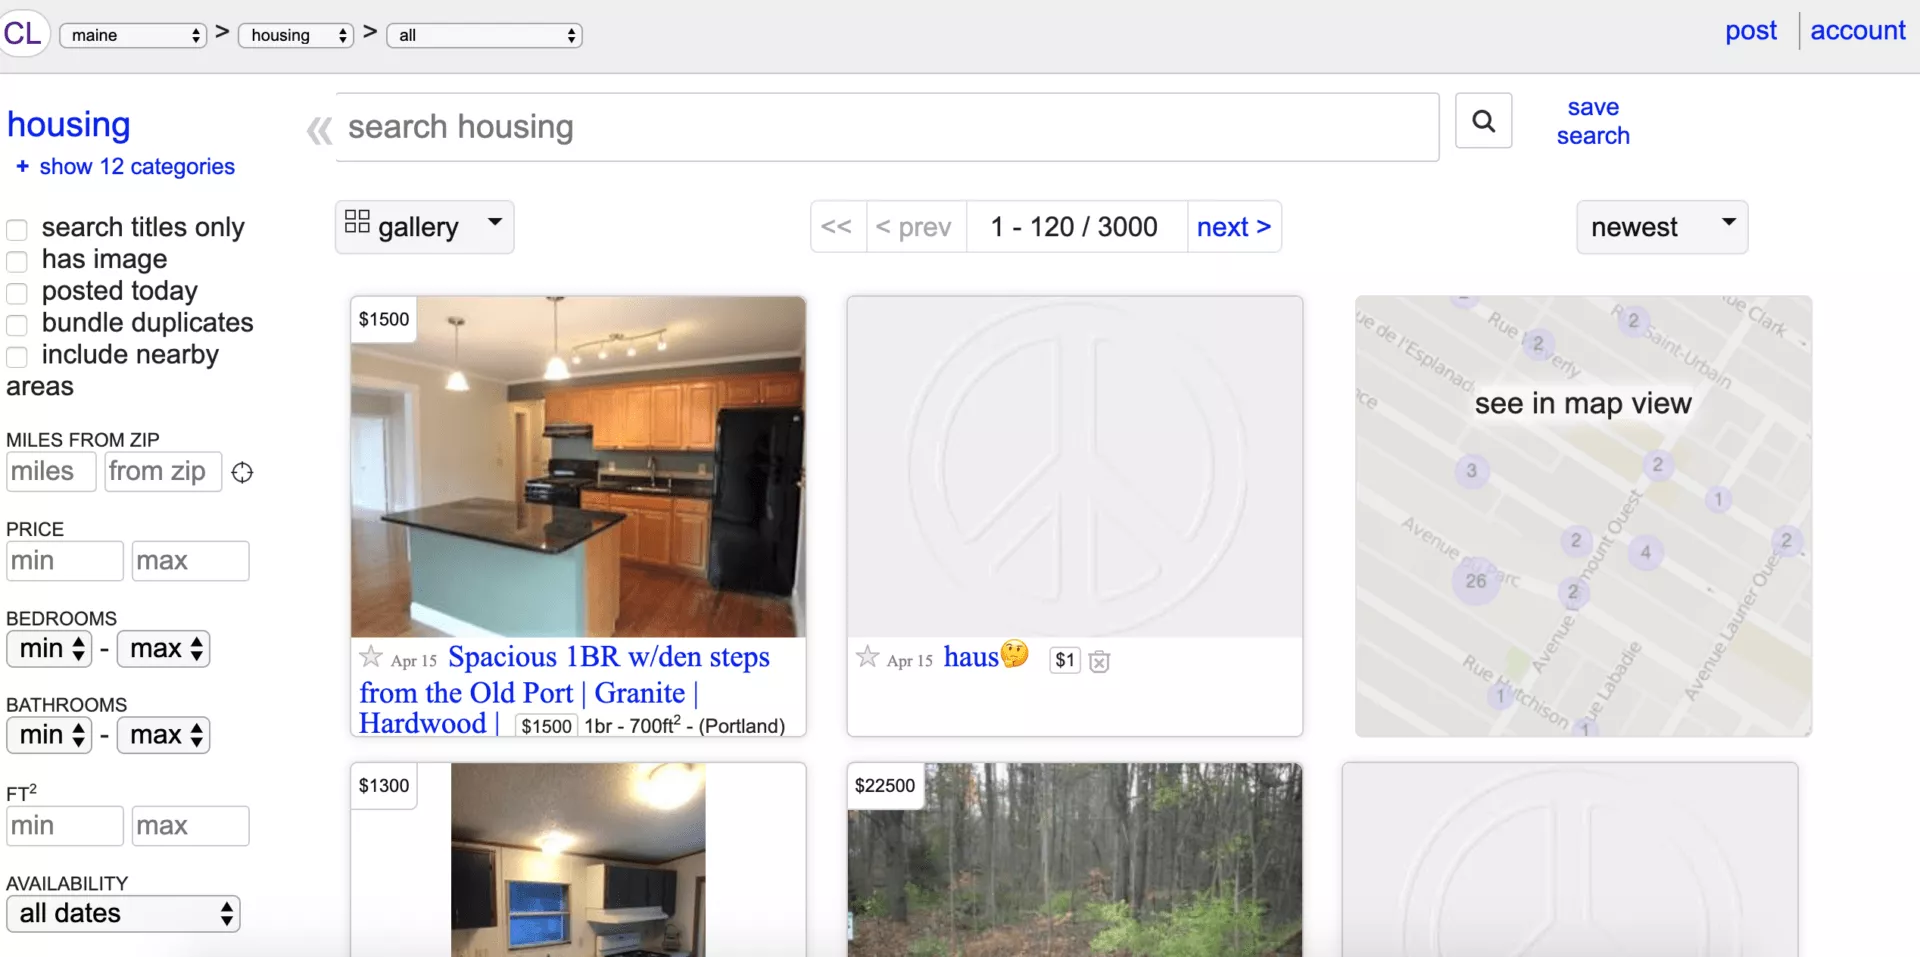Open the $1500 kitchen photo thumbnail
The image size is (1920, 957).
(x=578, y=467)
